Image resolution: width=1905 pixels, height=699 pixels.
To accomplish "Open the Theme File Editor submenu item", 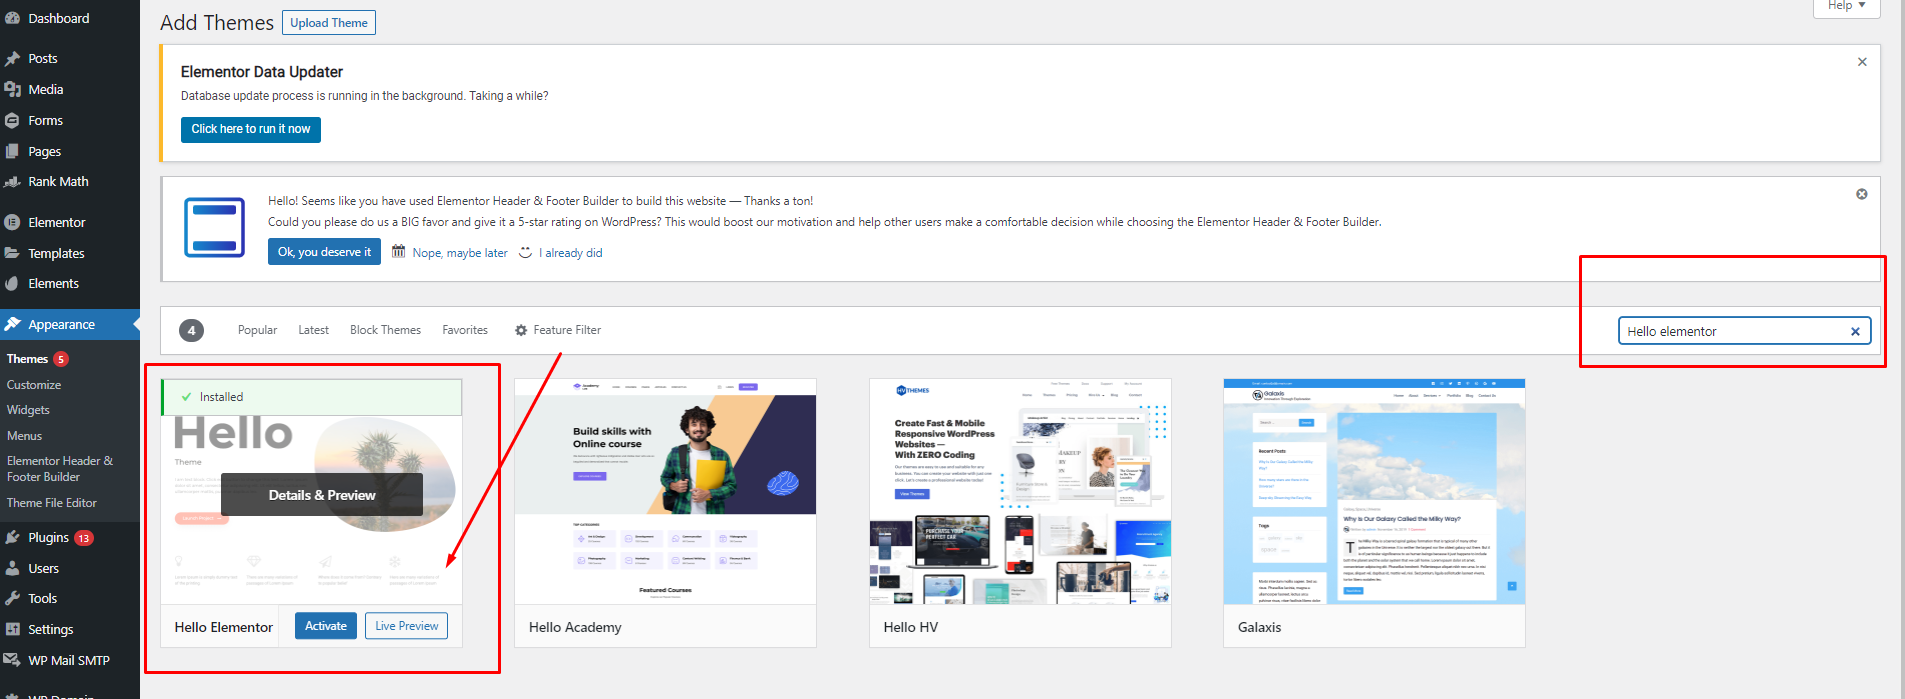I will pos(52,503).
